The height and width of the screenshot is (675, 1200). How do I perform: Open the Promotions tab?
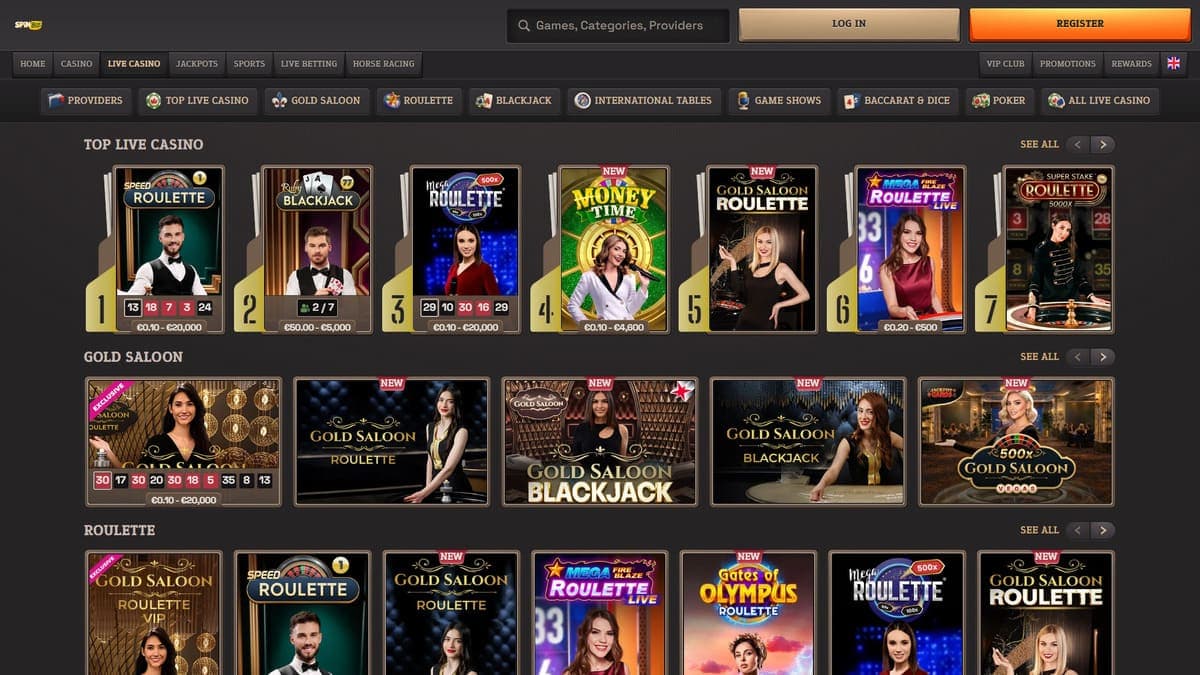(x=1068, y=64)
